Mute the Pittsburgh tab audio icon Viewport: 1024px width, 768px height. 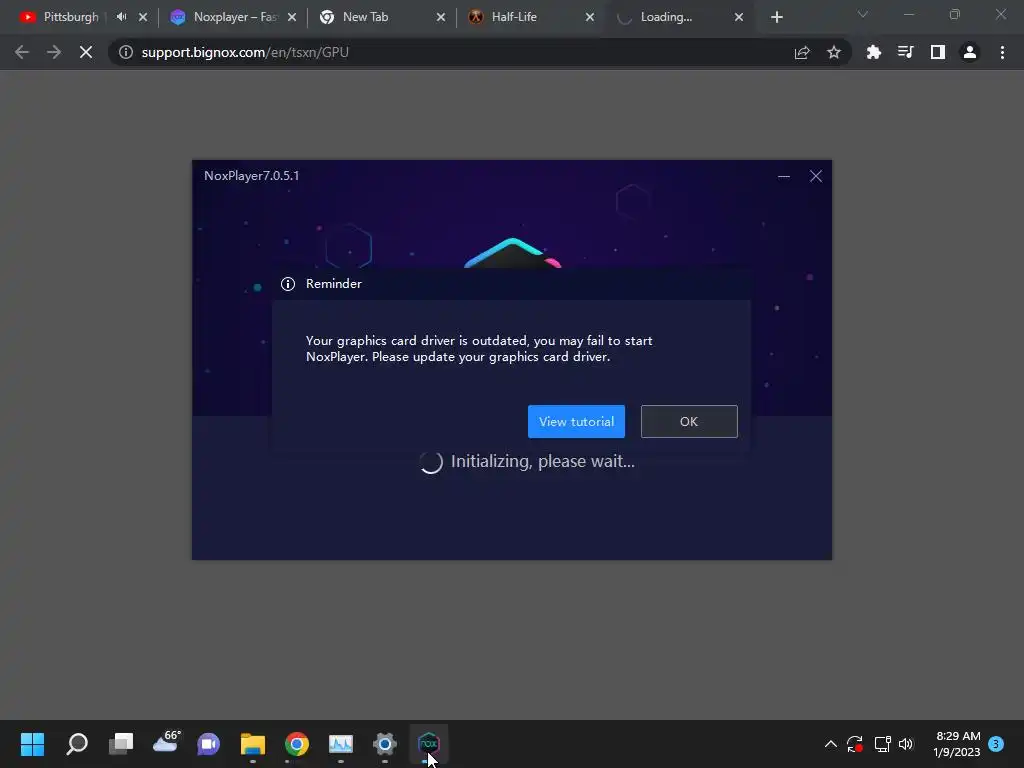[121, 17]
